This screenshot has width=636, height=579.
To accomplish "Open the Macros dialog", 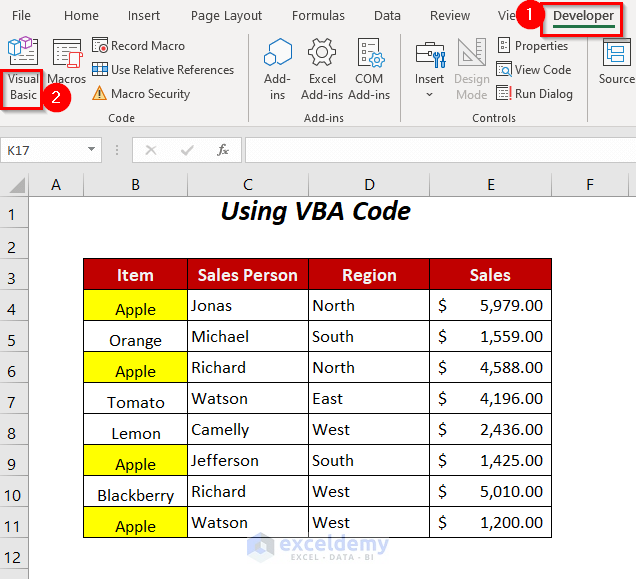I will (67, 62).
